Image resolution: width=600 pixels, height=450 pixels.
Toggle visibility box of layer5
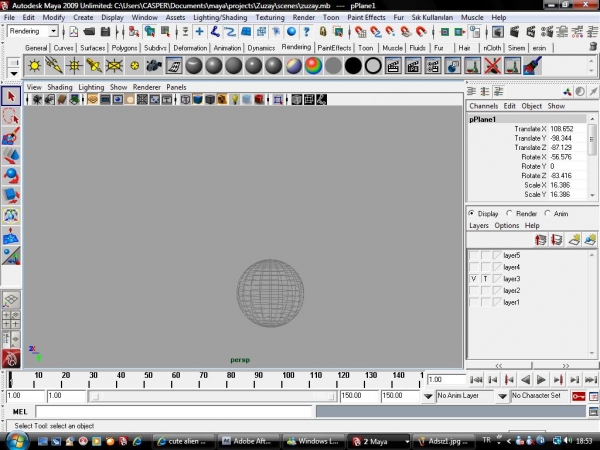[474, 255]
